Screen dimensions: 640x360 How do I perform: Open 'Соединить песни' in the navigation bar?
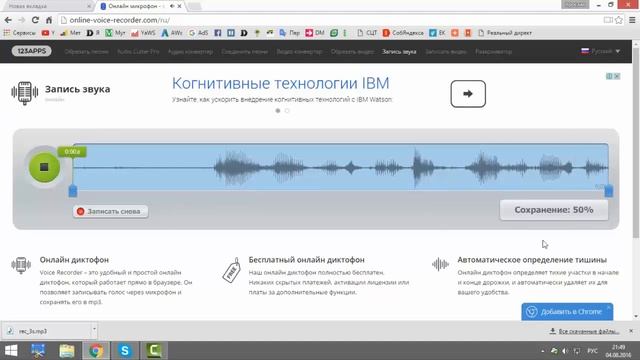[x=244, y=52]
